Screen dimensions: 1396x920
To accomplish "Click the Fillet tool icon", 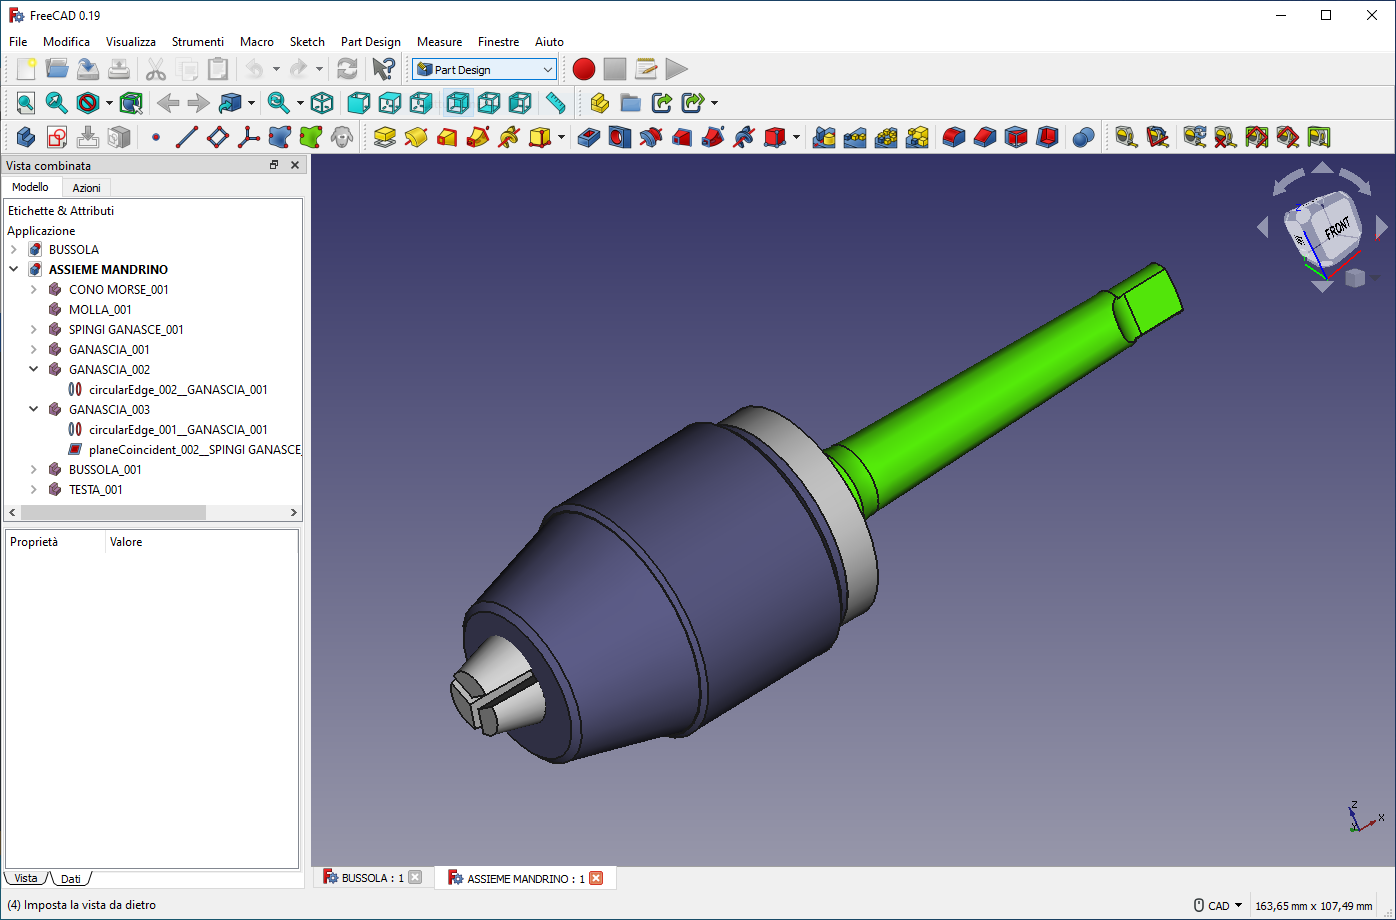I will tap(954, 137).
